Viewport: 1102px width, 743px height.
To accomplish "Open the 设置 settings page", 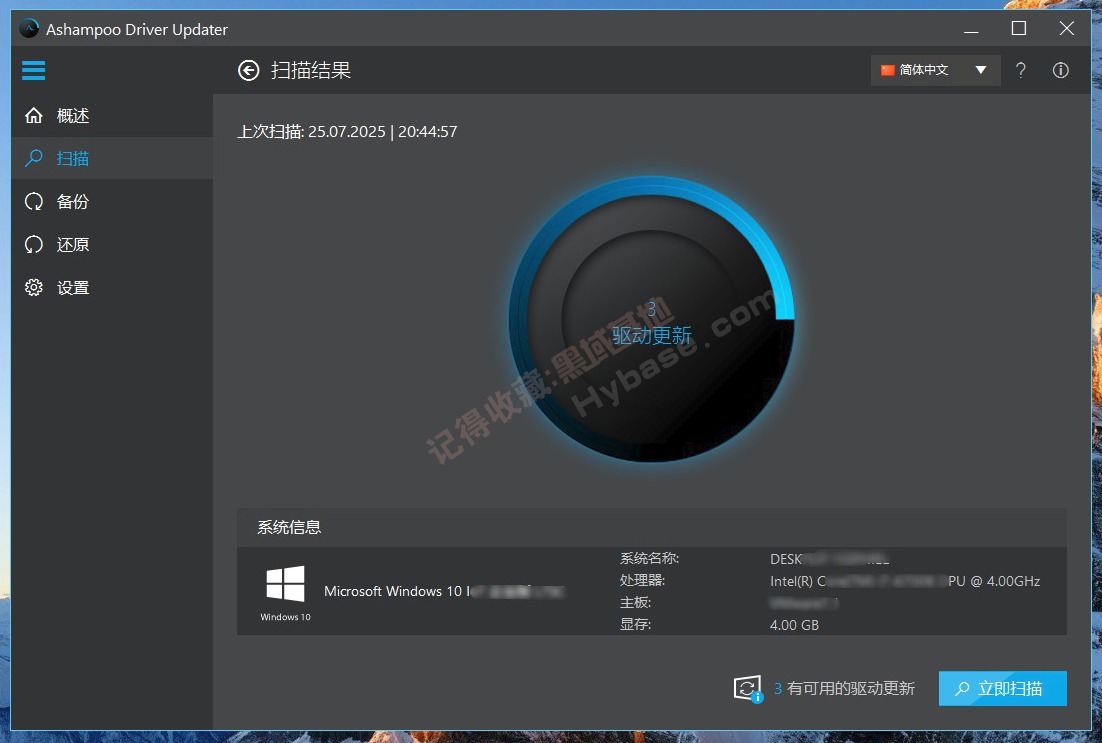I will click(112, 287).
